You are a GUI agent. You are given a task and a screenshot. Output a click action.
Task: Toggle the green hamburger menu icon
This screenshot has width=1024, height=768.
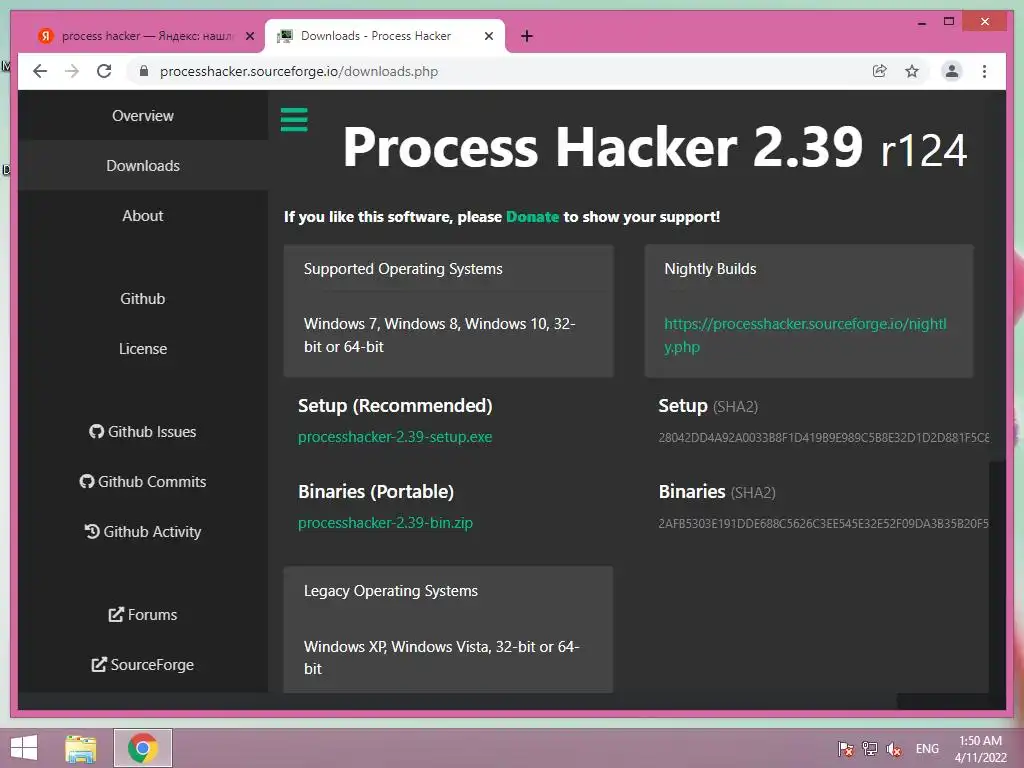point(294,120)
